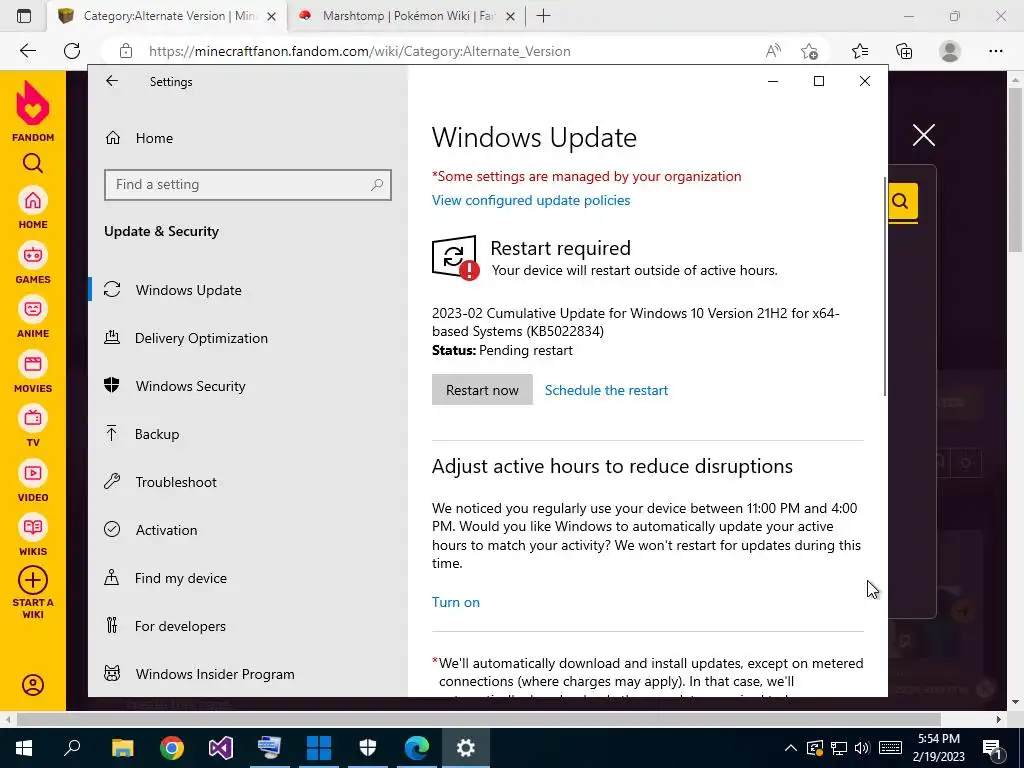Click yellow search button on Fandom page
This screenshot has width=1024, height=768.
click(x=902, y=200)
